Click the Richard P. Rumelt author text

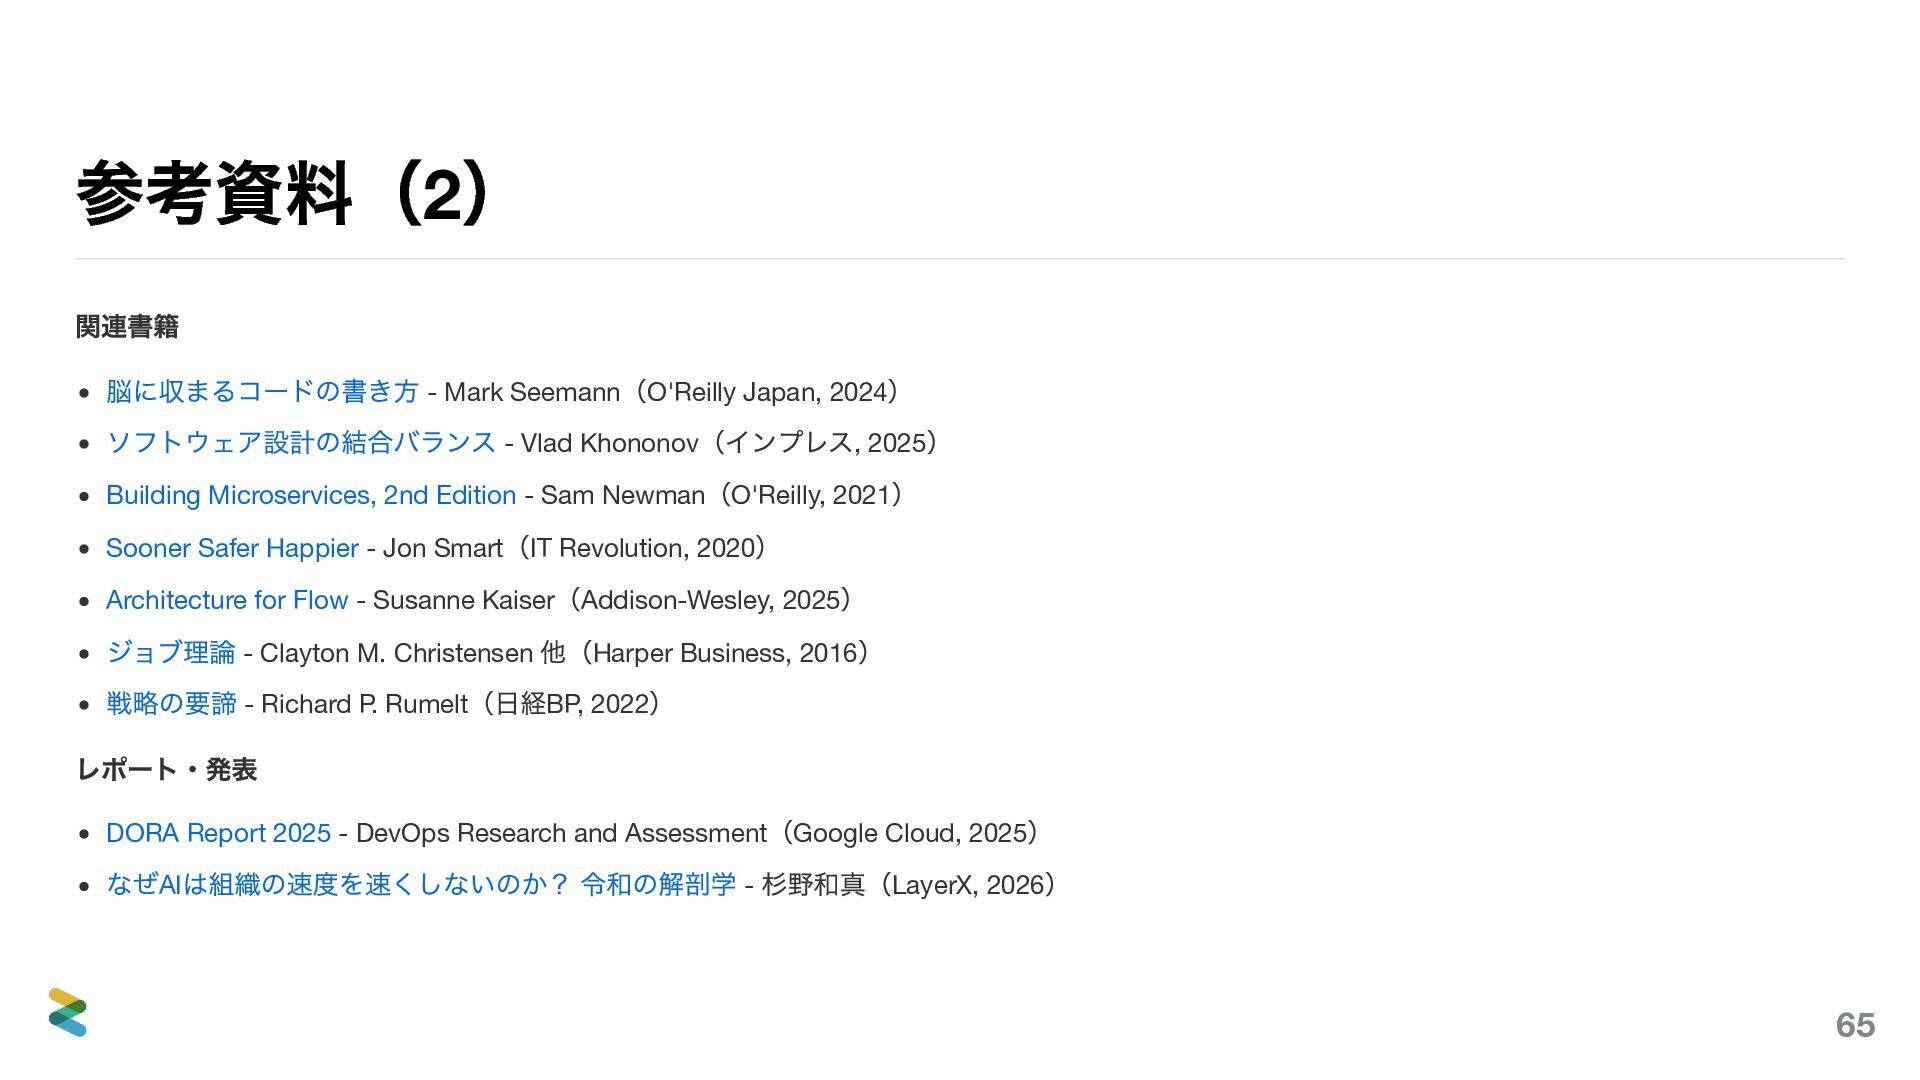tap(364, 704)
